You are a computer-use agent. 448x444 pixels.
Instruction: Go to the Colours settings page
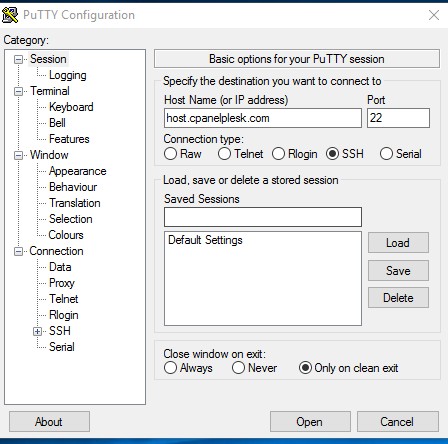coord(66,235)
